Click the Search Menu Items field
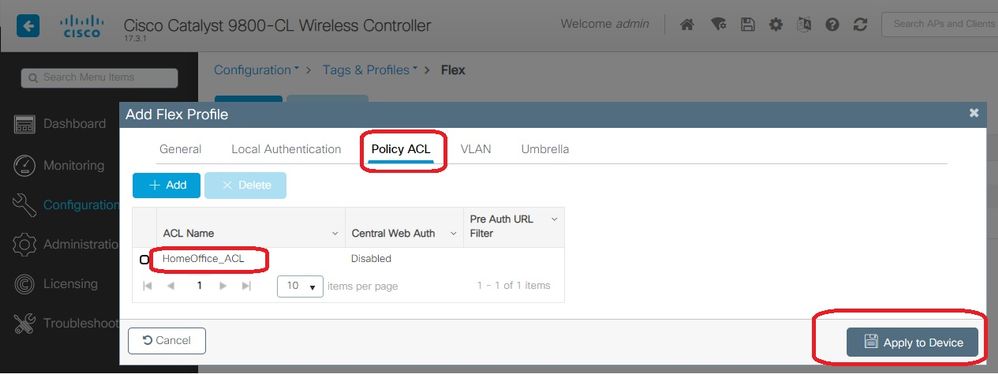 (99, 78)
